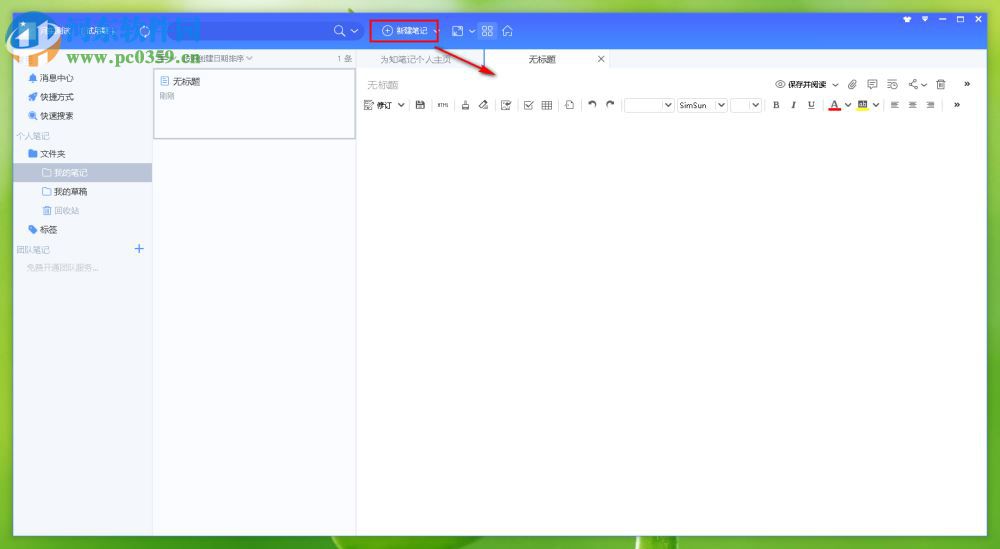Screen dimensions: 1000x549
Task: Open the highlight color picker dropdown arrow
Action: tap(876, 105)
